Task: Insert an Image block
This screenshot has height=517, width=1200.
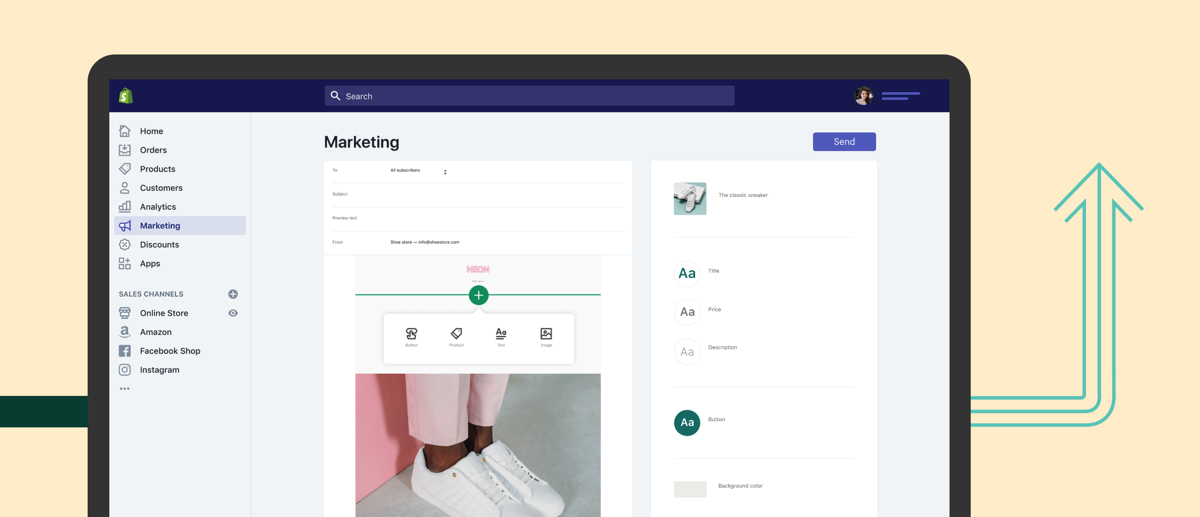Action: point(546,337)
